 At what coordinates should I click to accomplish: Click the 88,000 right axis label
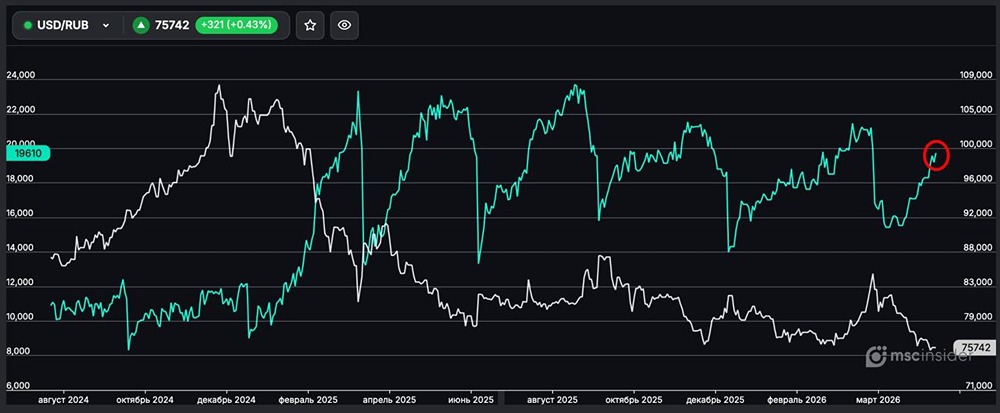click(x=976, y=248)
